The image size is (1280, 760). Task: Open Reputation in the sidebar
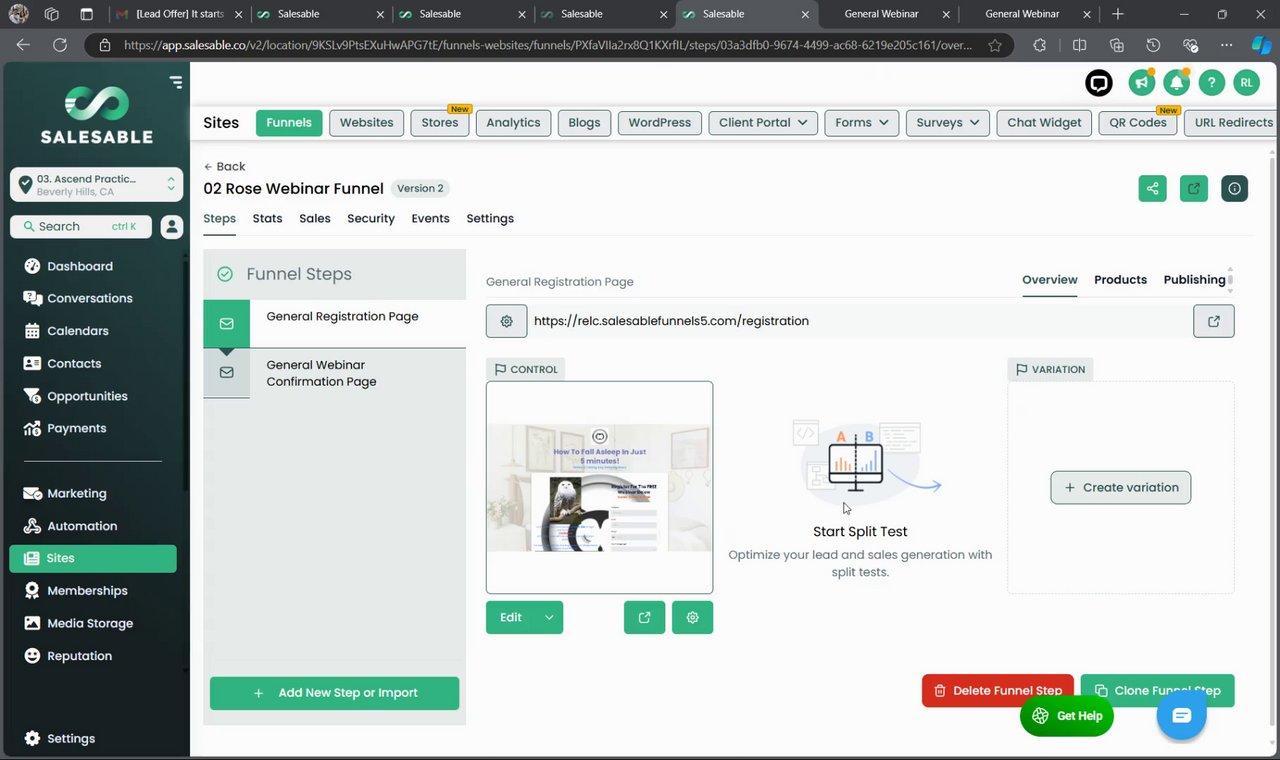coord(67,656)
